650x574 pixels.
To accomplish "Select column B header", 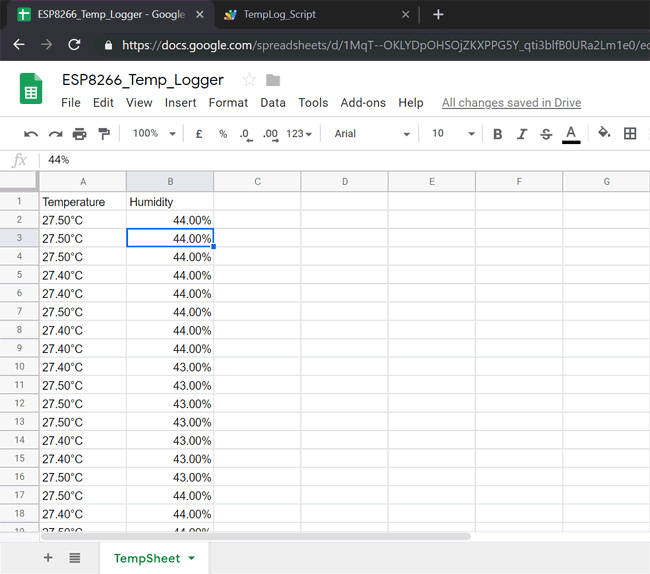I will click(170, 182).
